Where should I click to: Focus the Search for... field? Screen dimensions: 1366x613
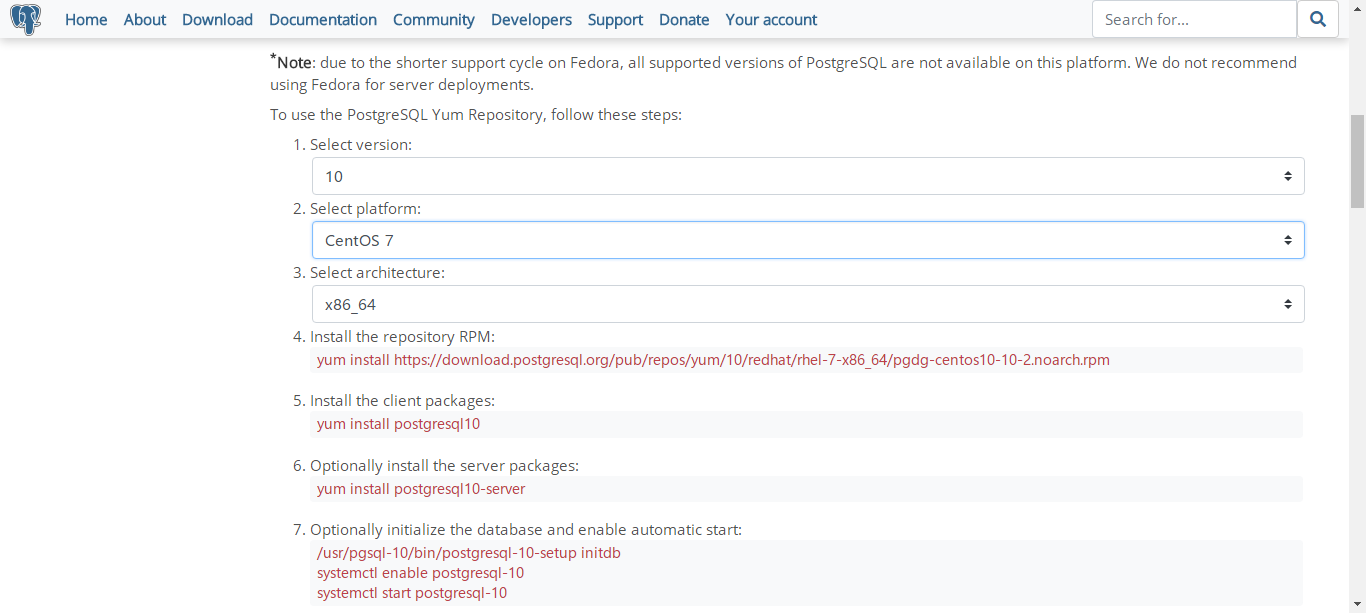pos(1194,19)
